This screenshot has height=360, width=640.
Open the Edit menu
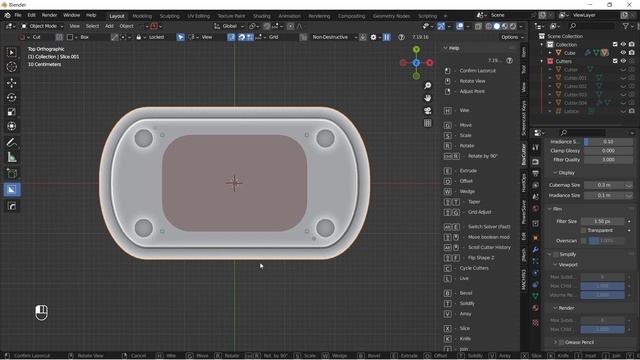pyautogui.click(x=31, y=15)
